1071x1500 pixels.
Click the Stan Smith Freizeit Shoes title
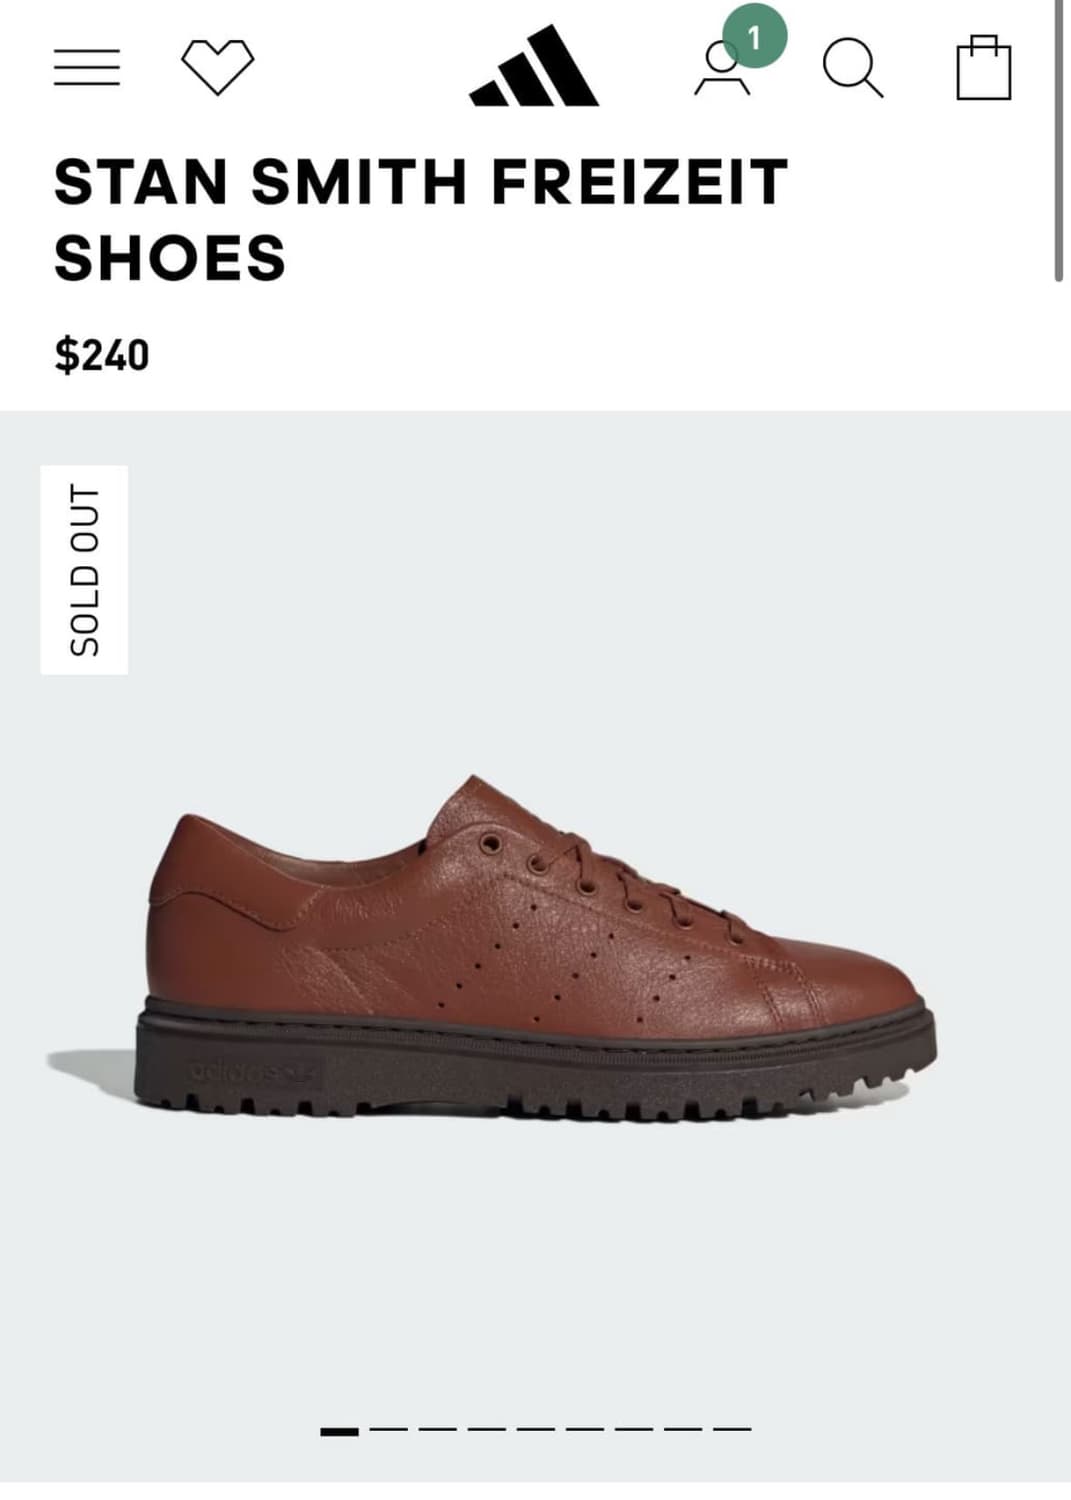[421, 219]
